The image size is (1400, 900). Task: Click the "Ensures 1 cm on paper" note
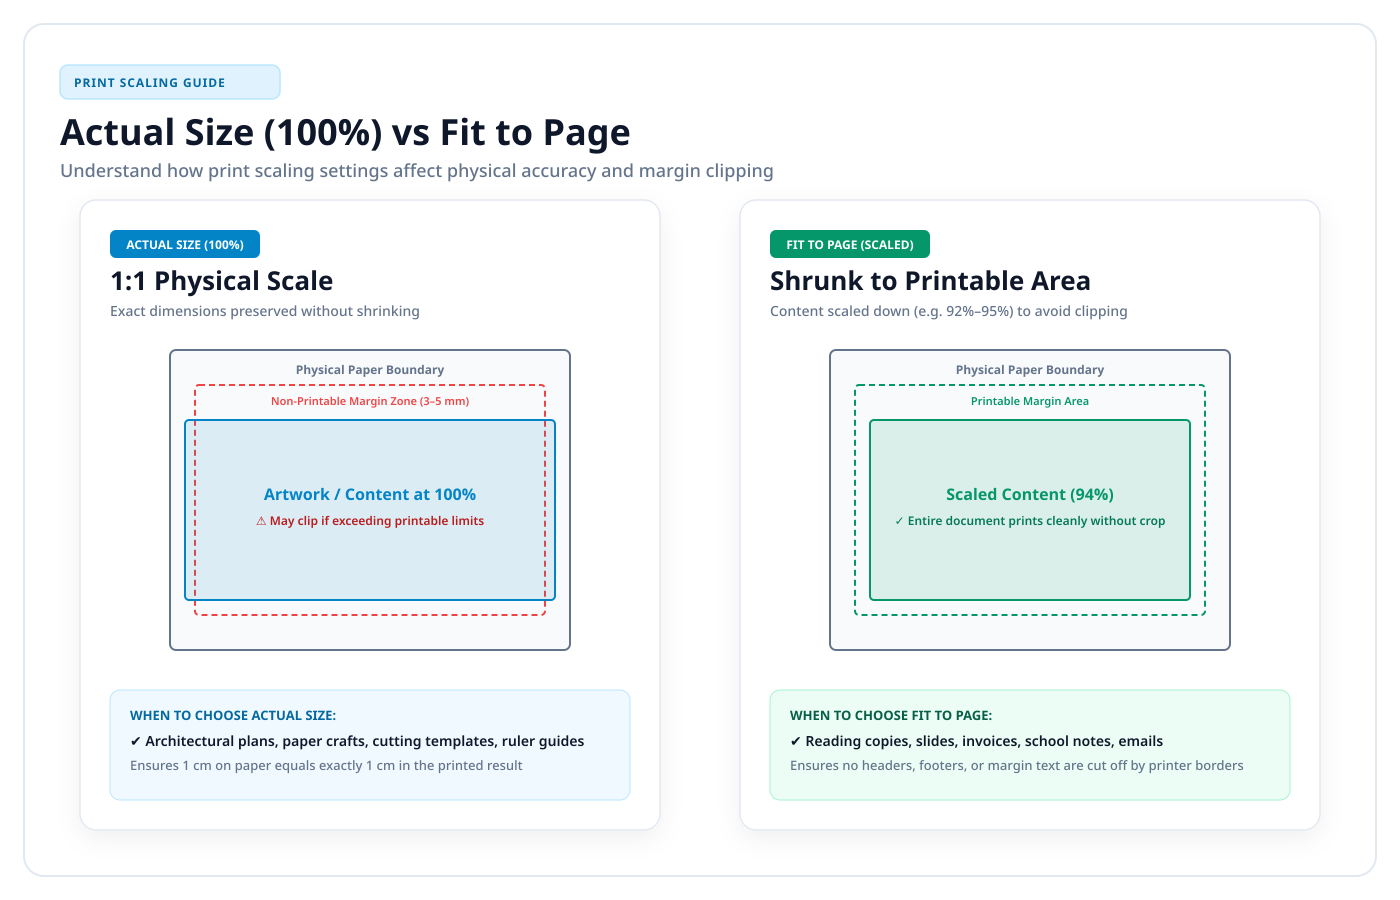(326, 765)
